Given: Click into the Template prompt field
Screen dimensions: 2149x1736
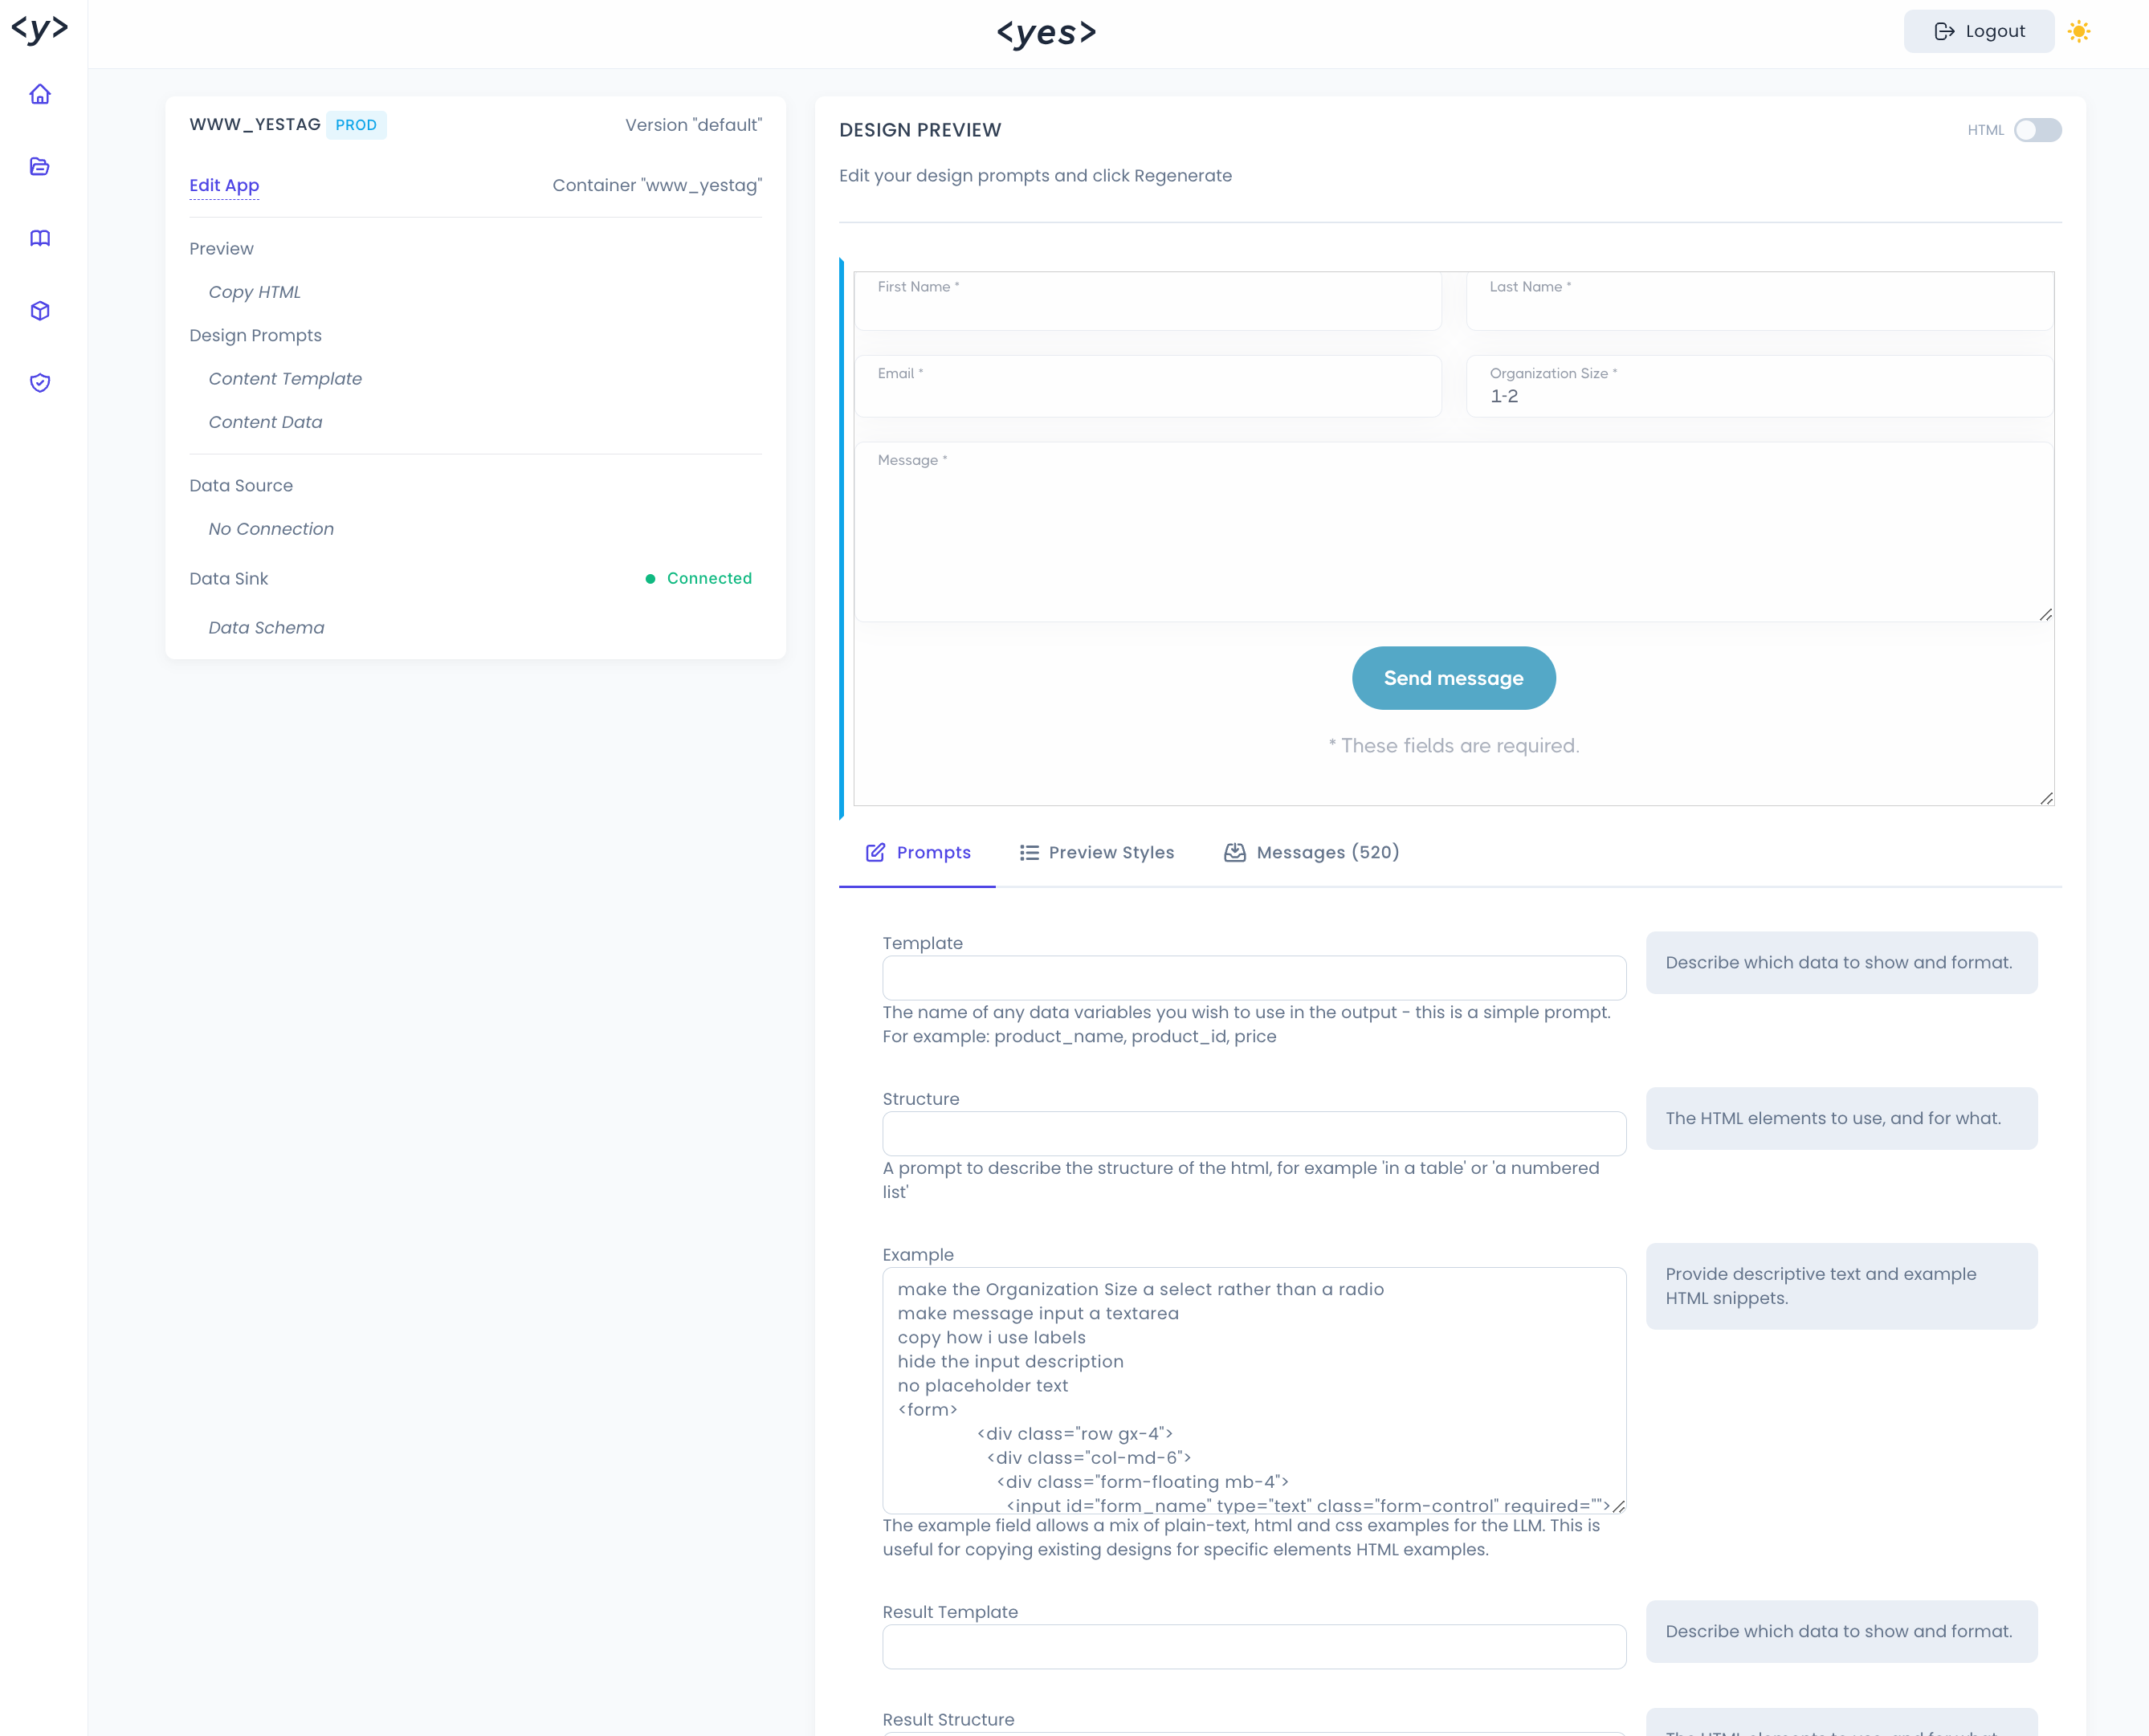Looking at the screenshot, I should [1253, 978].
